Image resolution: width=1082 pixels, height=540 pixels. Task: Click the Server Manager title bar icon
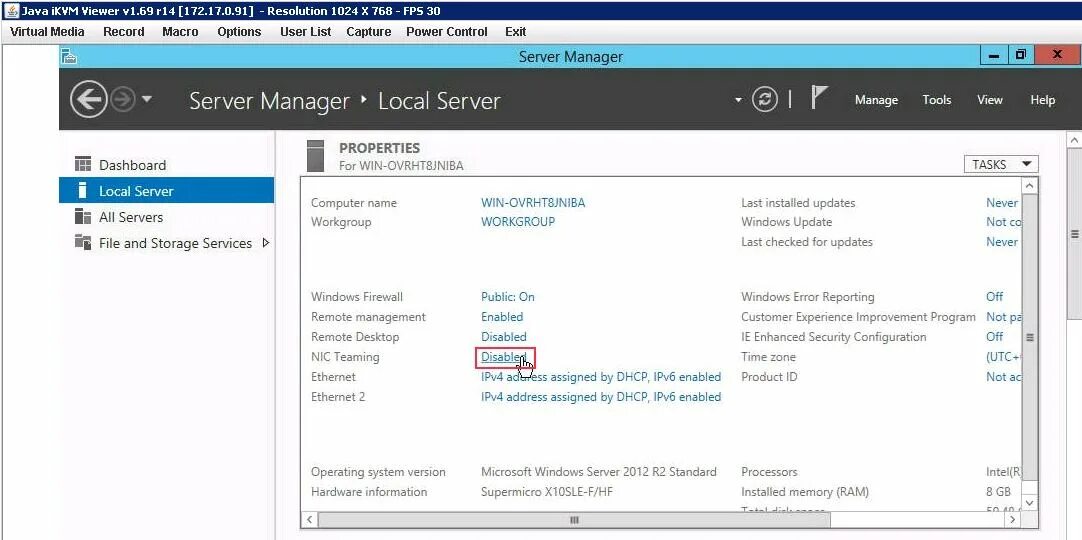click(68, 57)
